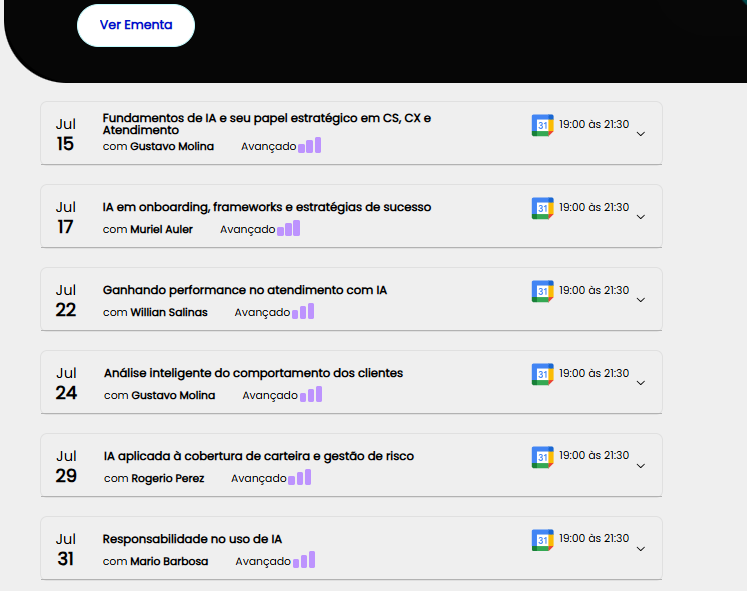The height and width of the screenshot is (591, 747).
Task: Click the Ver Ementa button
Action: click(x=136, y=25)
